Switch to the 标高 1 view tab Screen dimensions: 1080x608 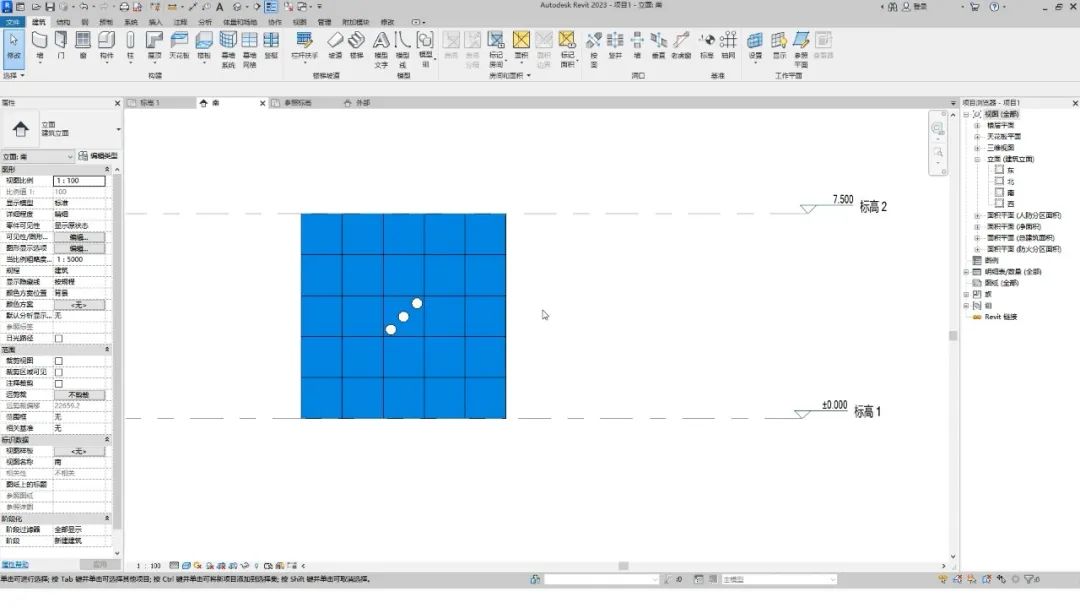150,103
